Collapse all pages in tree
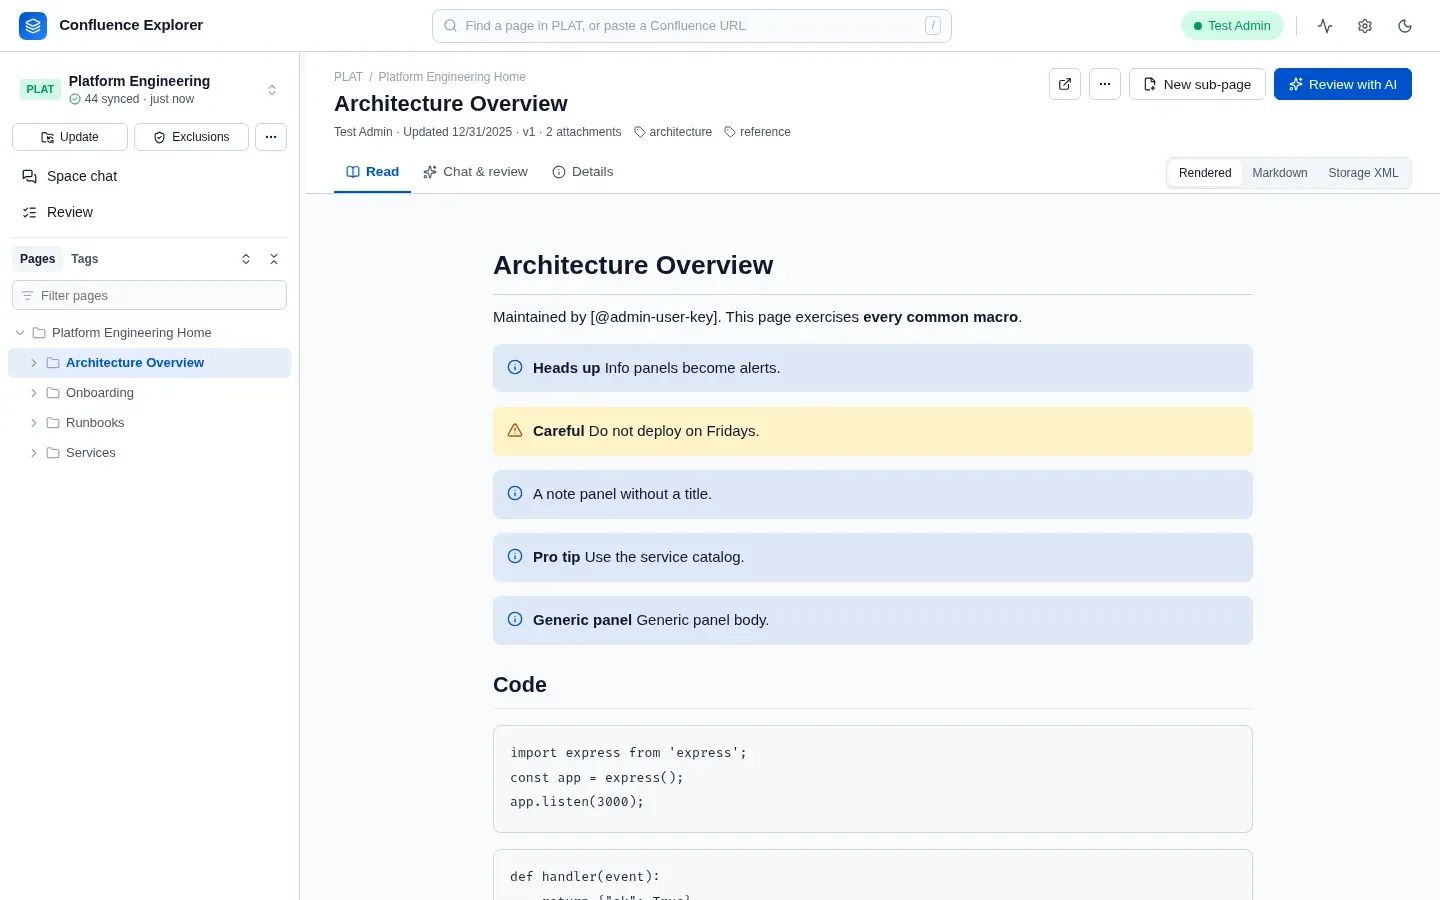 click(274, 259)
